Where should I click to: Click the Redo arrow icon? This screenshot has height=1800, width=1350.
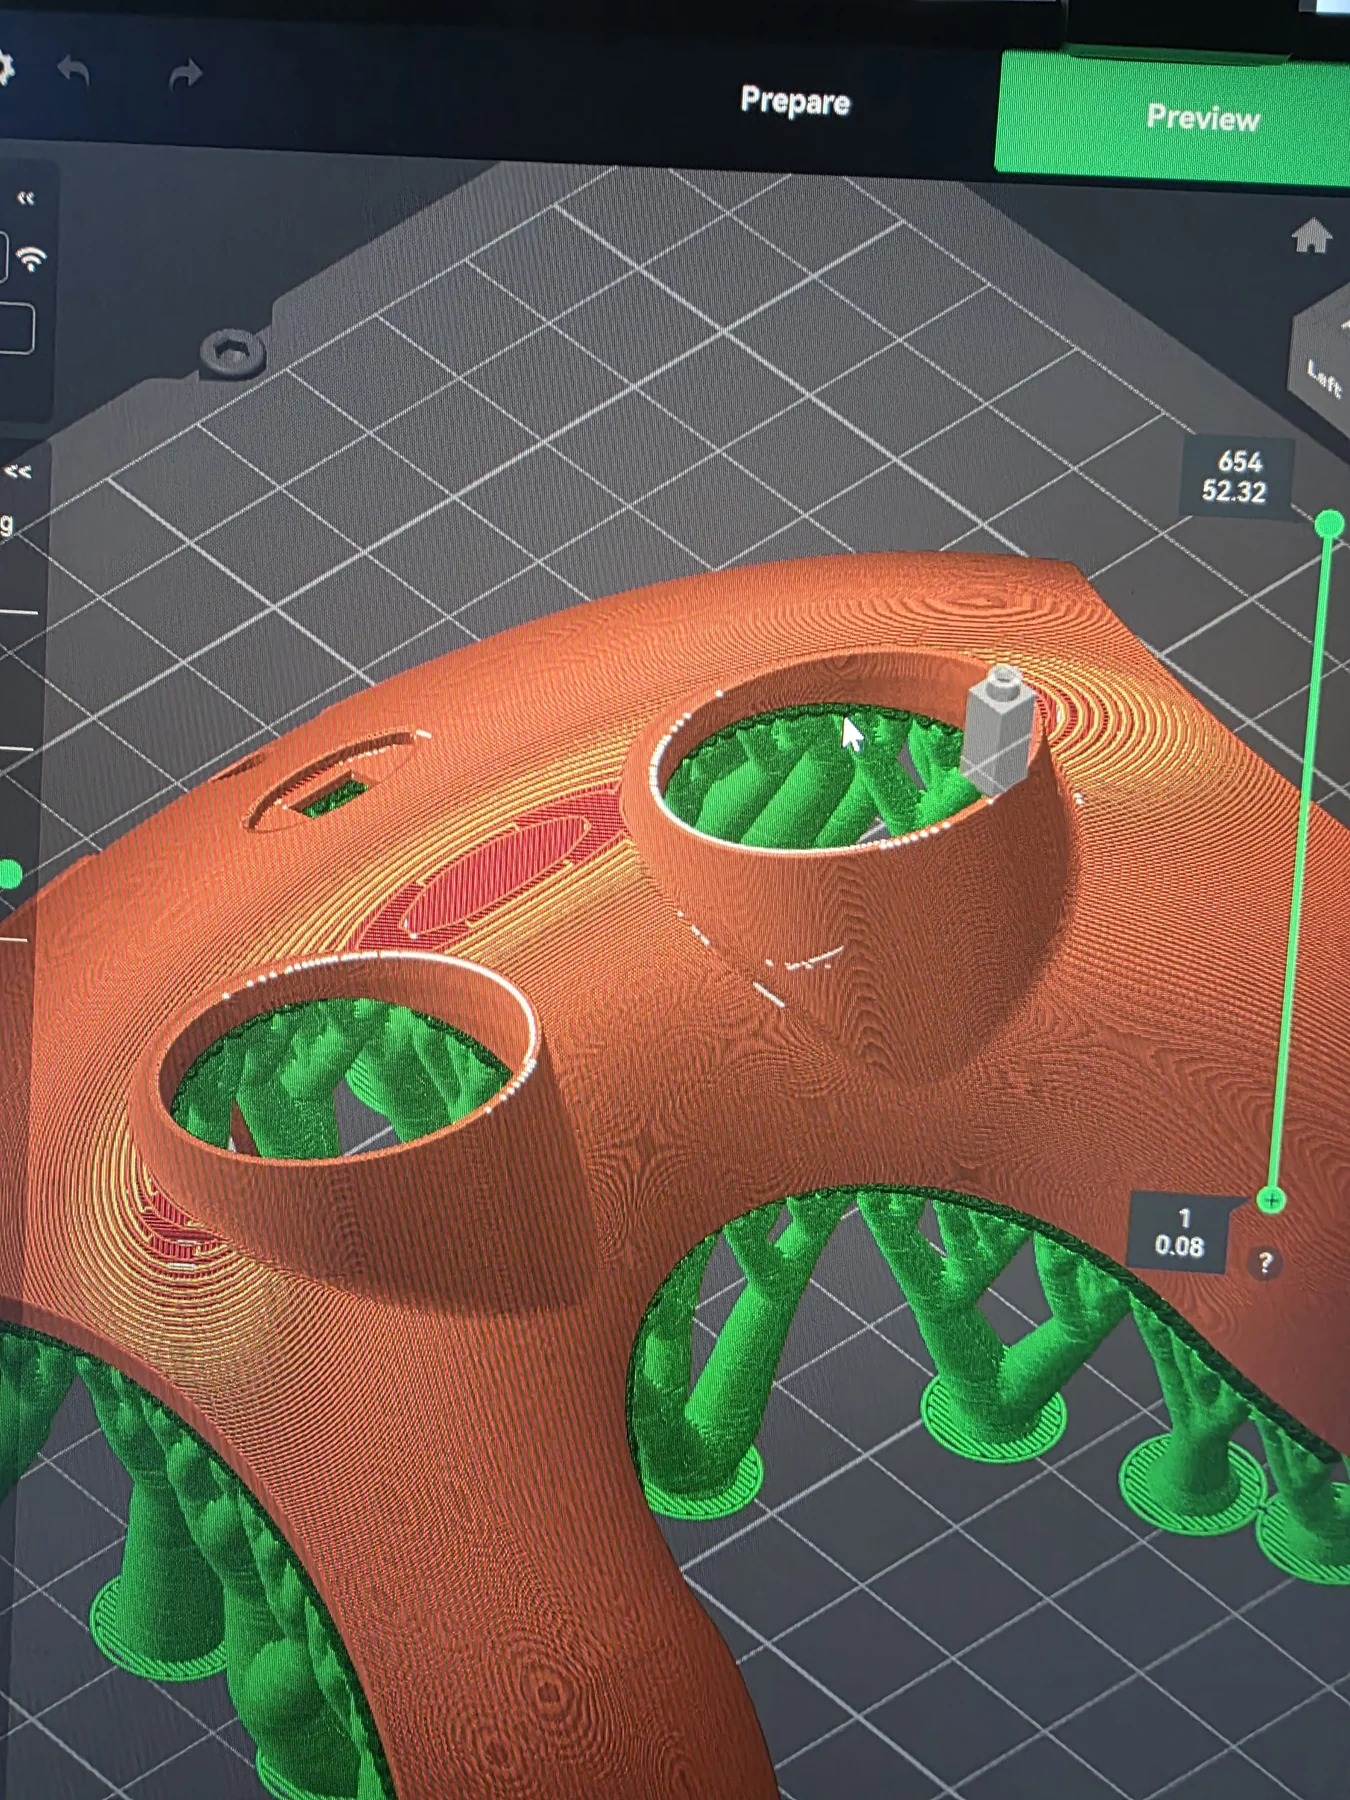(x=185, y=74)
